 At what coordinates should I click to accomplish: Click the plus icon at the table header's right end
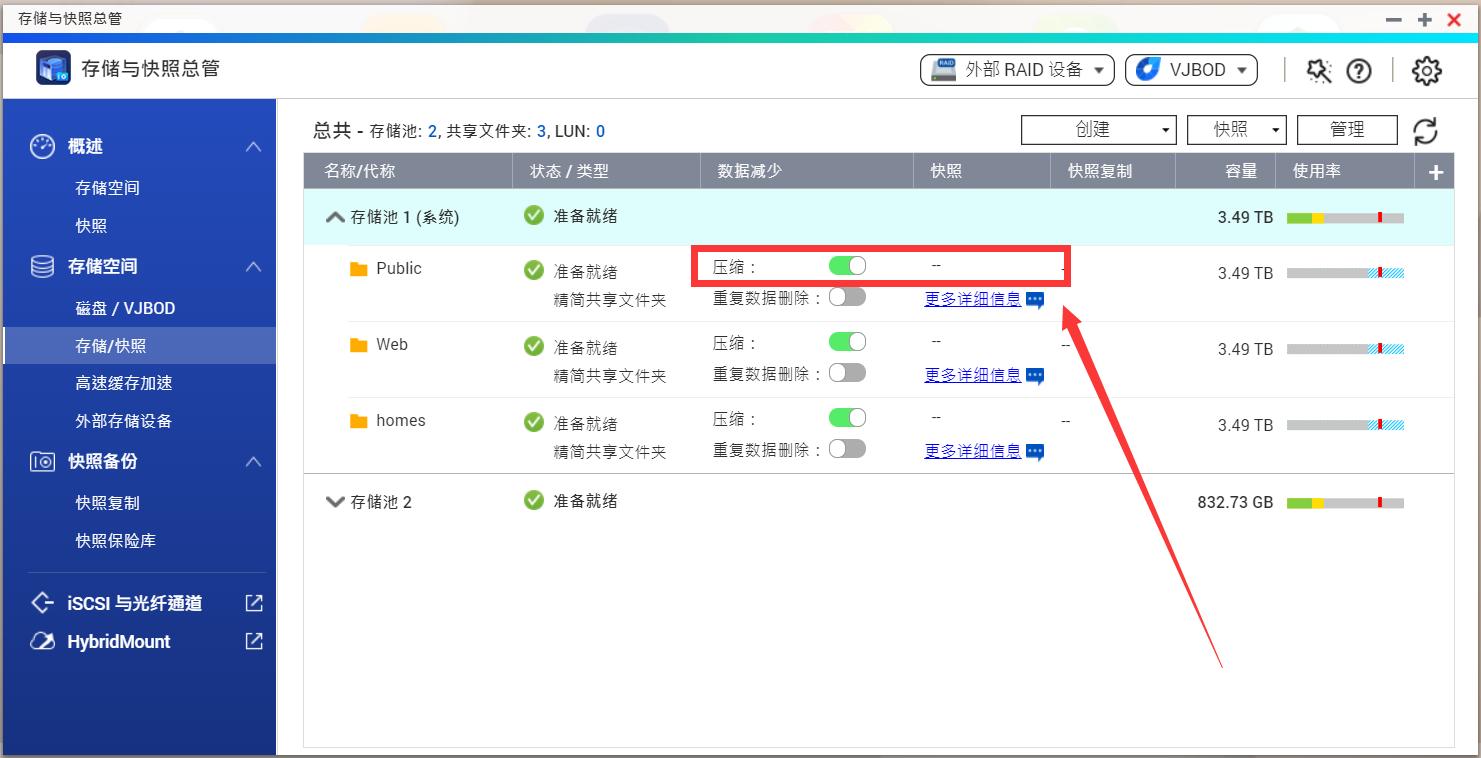[1434, 170]
